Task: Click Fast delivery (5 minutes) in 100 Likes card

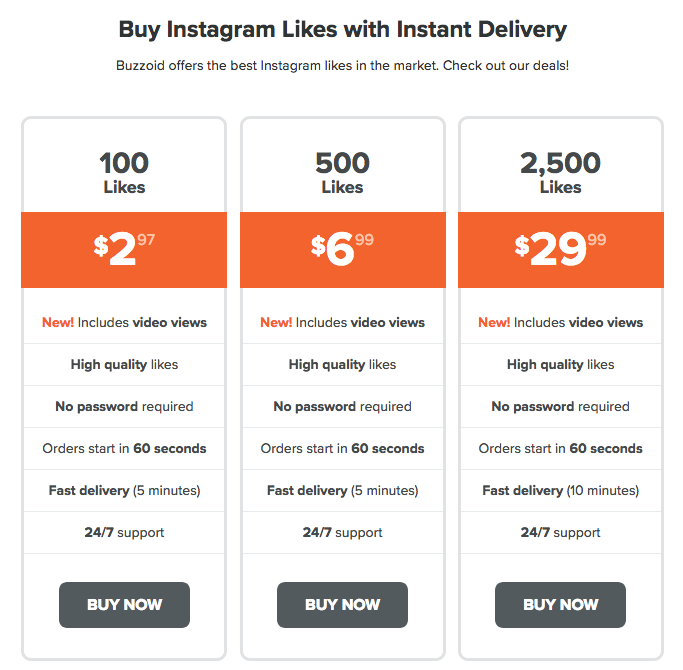Action: 124,491
